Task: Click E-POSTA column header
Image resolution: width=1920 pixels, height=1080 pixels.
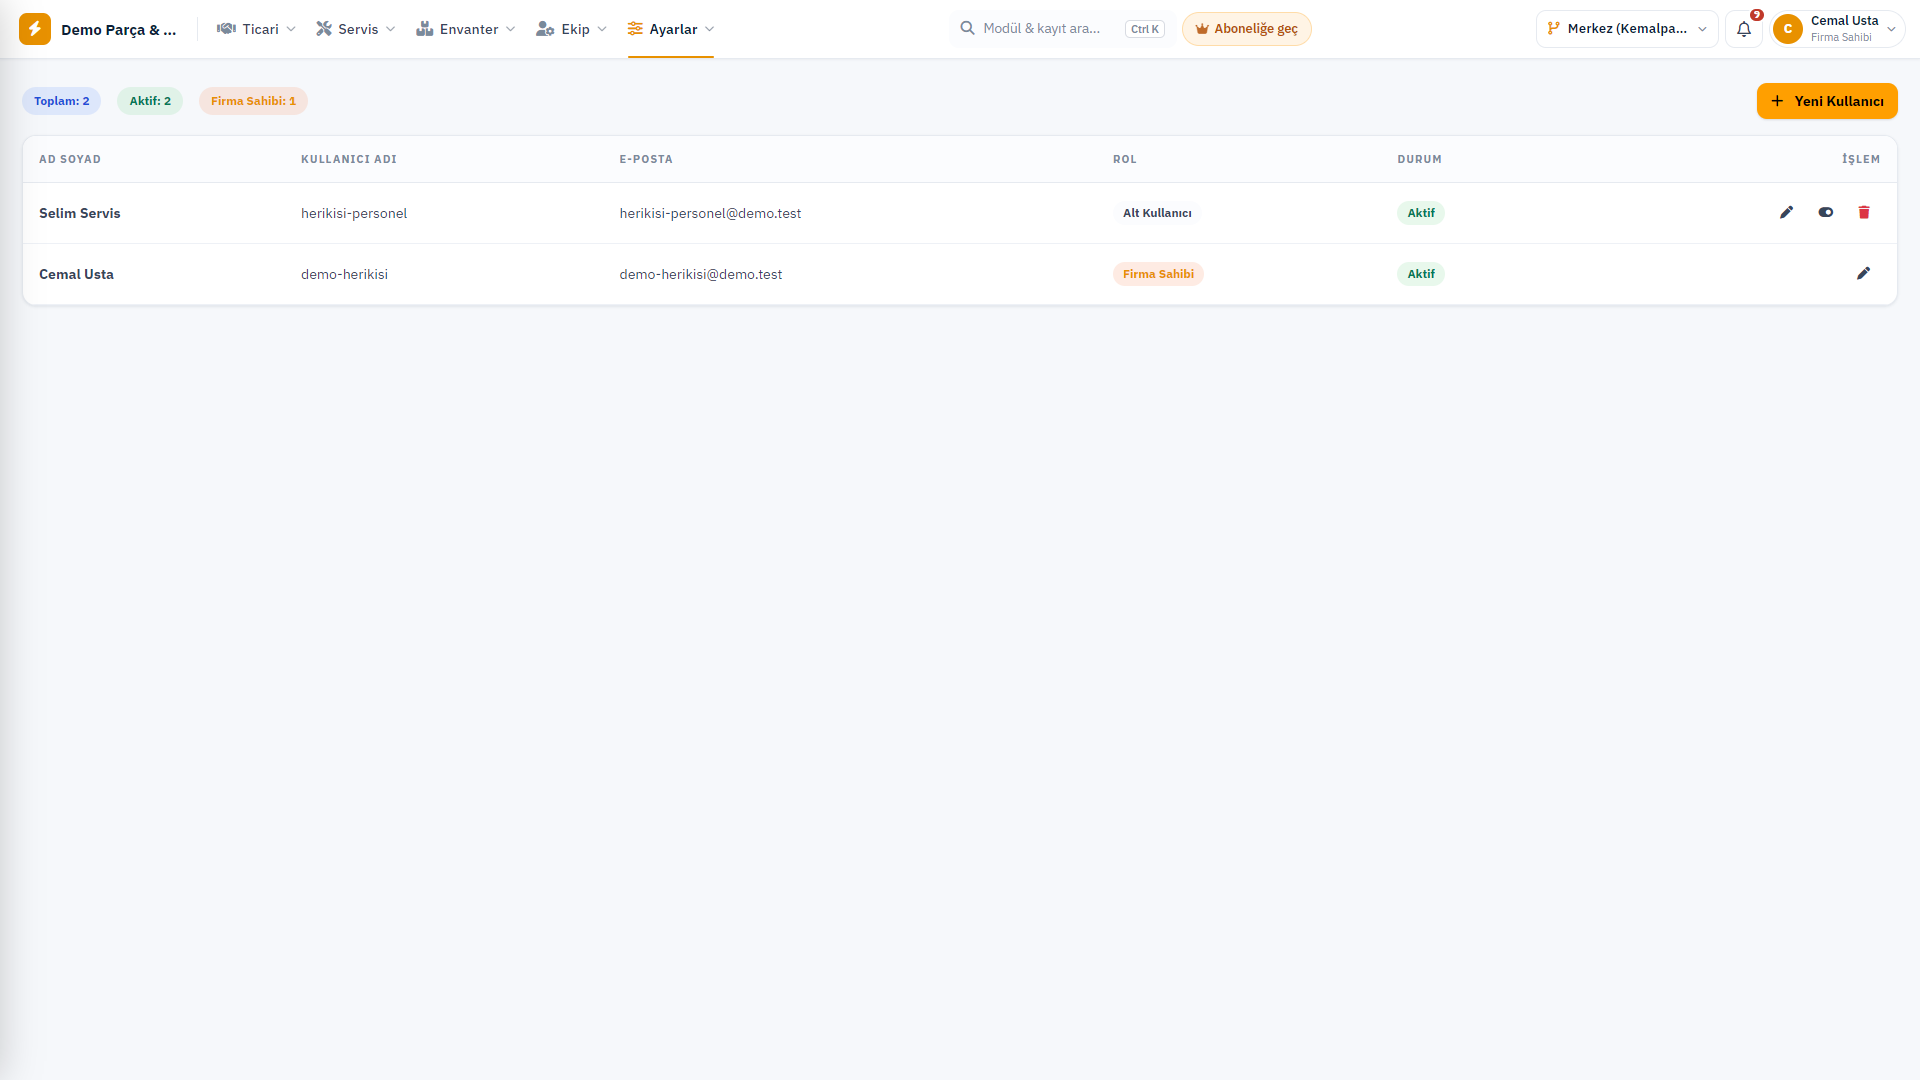Action: [646, 159]
